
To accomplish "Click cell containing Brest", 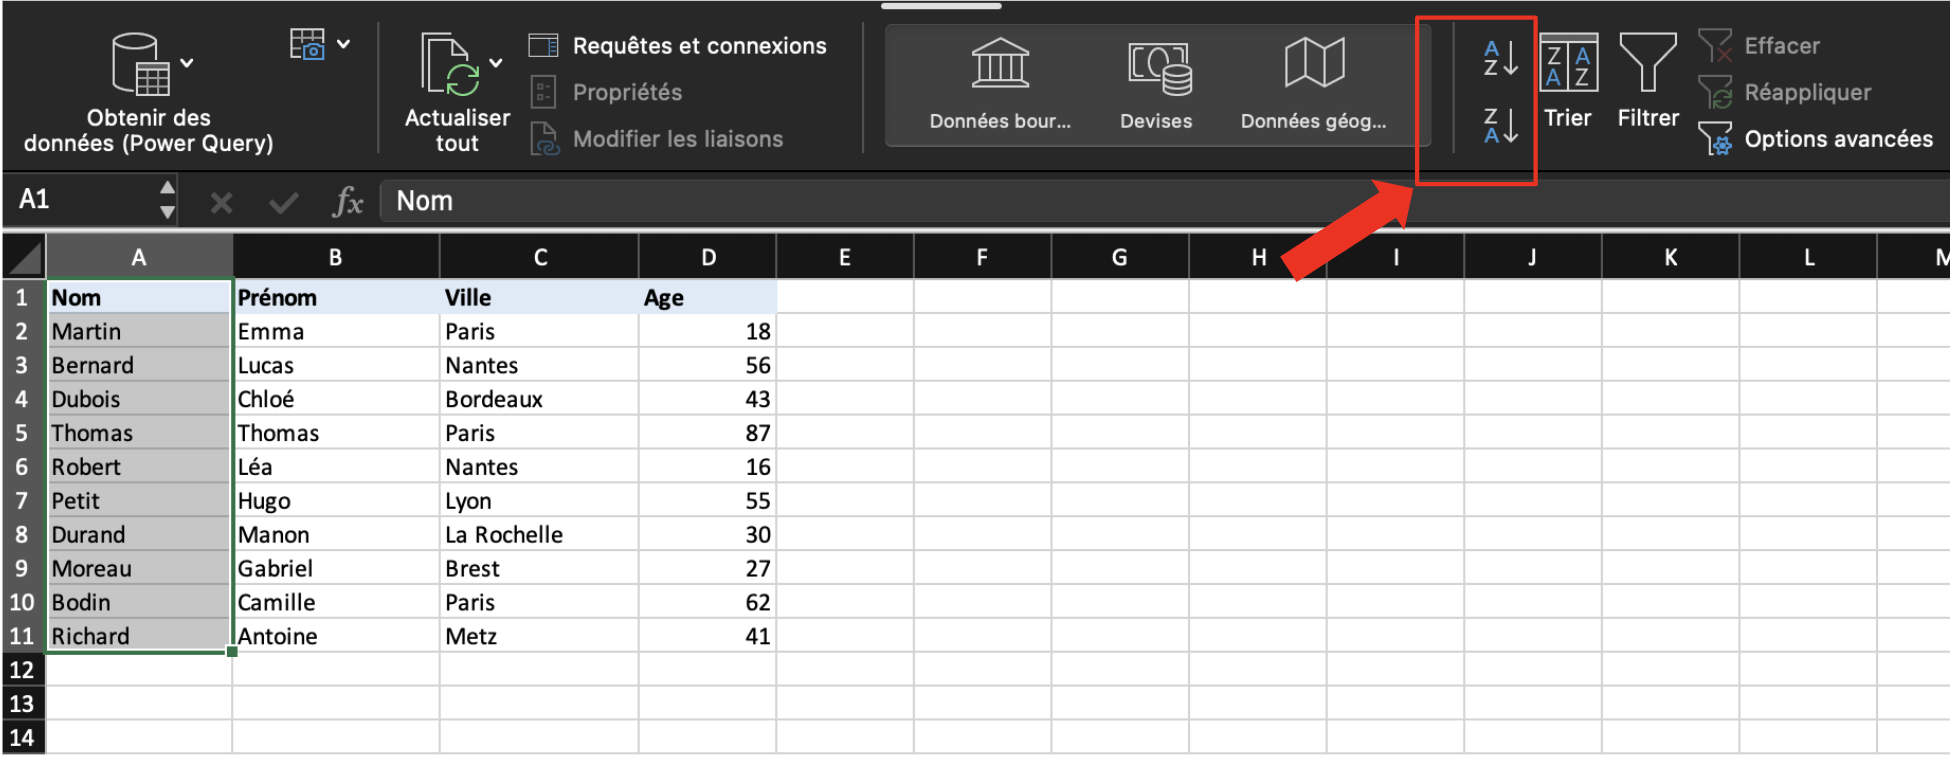I will (x=539, y=569).
